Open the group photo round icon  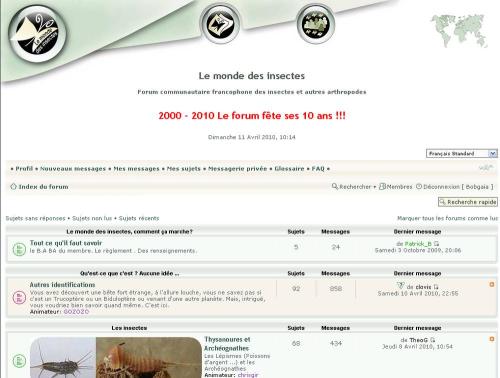click(315, 24)
